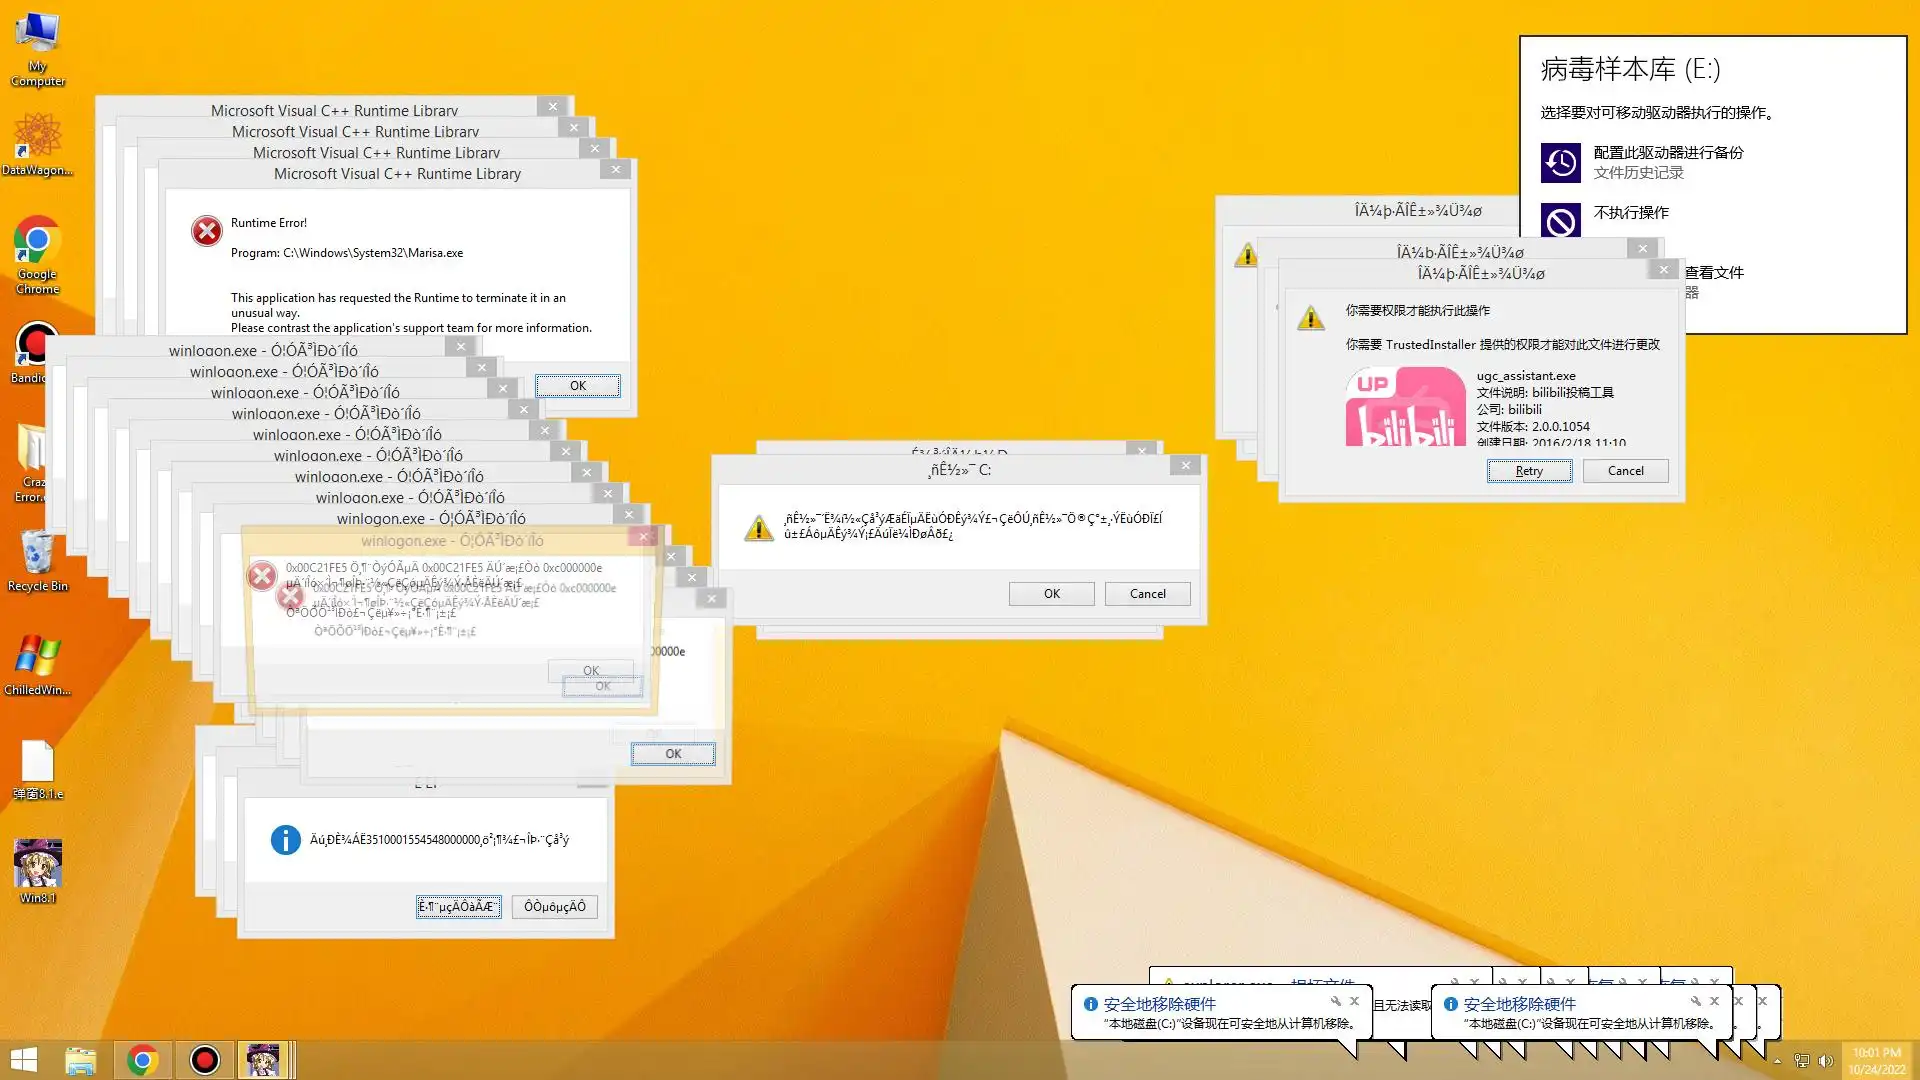Click Retry in the ugc_assistant.exe dialog
Image resolution: width=1920 pixels, height=1080 pixels.
pos(1529,471)
